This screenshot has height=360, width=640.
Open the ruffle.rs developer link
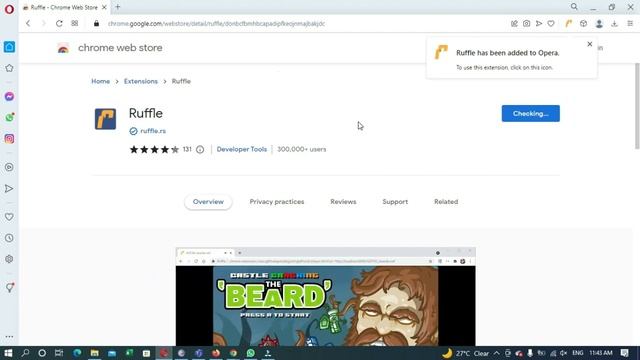153,131
